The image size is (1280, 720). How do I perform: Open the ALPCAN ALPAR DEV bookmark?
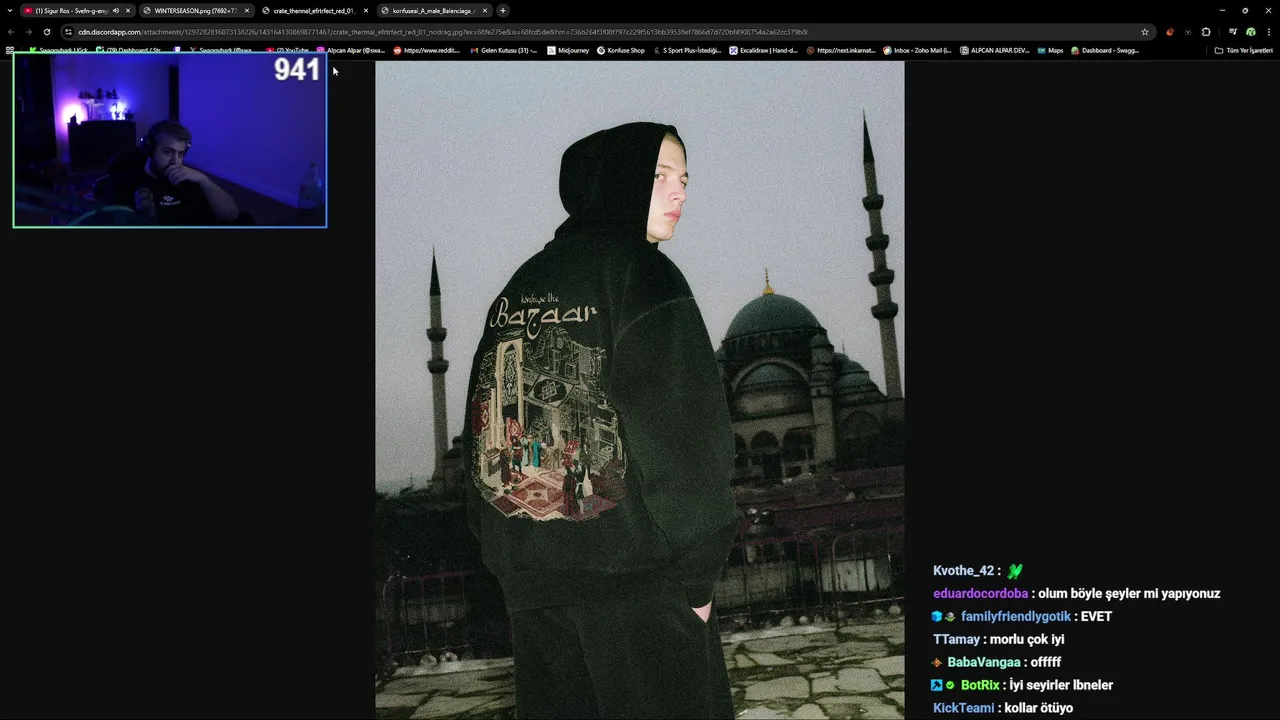point(994,50)
